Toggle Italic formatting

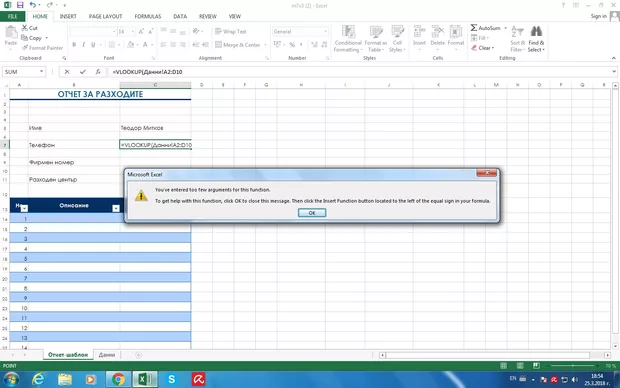click(x=83, y=45)
